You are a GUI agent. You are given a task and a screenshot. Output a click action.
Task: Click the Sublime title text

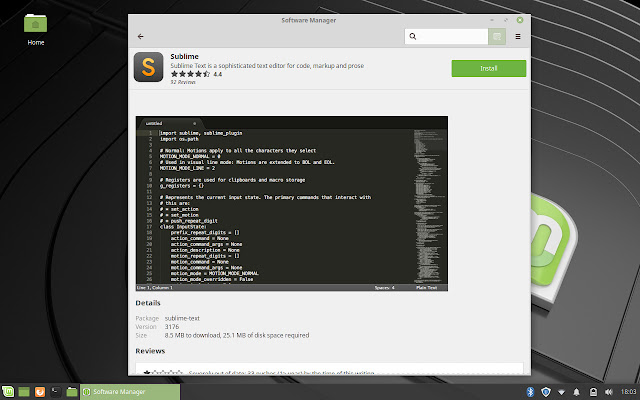click(184, 56)
